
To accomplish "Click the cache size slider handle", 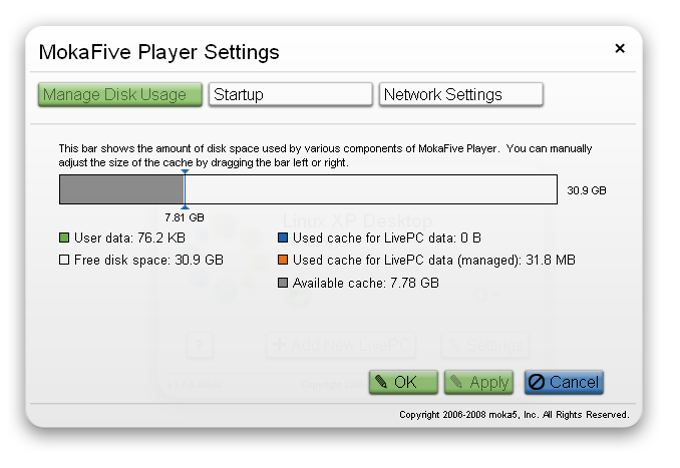I will [185, 190].
